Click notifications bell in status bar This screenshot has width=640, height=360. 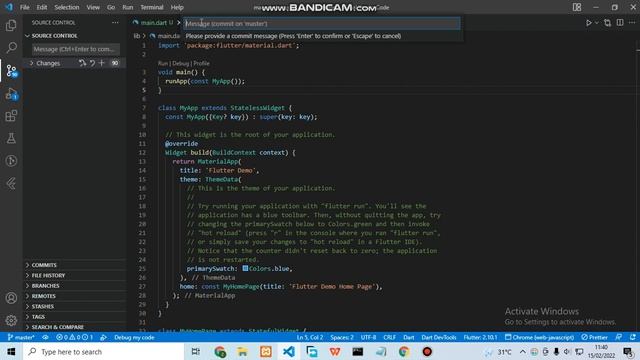[633, 338]
